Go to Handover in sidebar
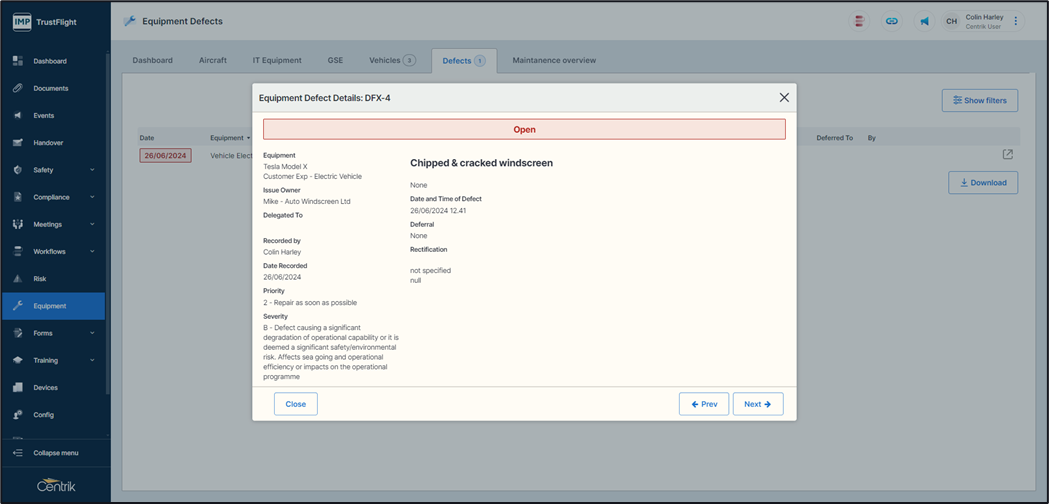The height and width of the screenshot is (504, 1049). 48,143
